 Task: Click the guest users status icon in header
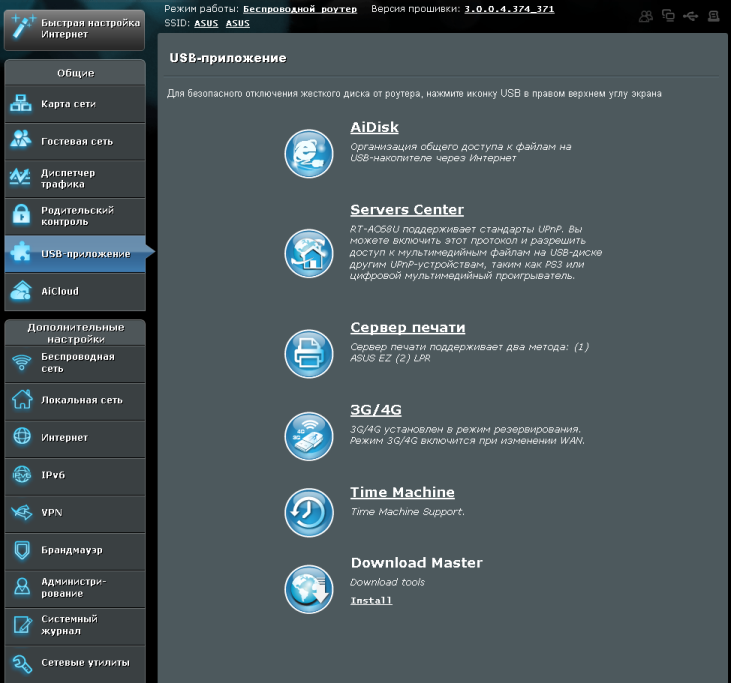coord(646,16)
